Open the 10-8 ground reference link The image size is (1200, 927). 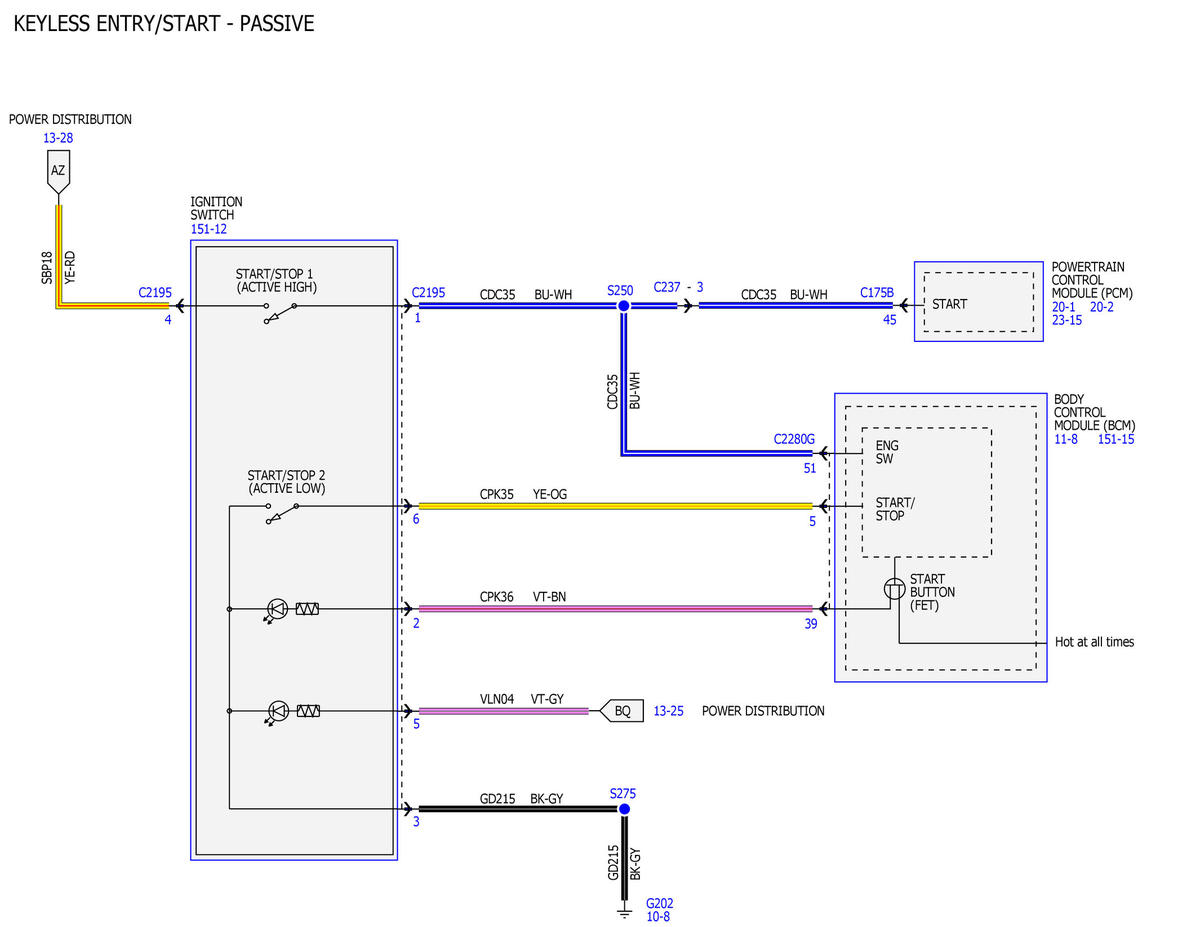coord(658,915)
